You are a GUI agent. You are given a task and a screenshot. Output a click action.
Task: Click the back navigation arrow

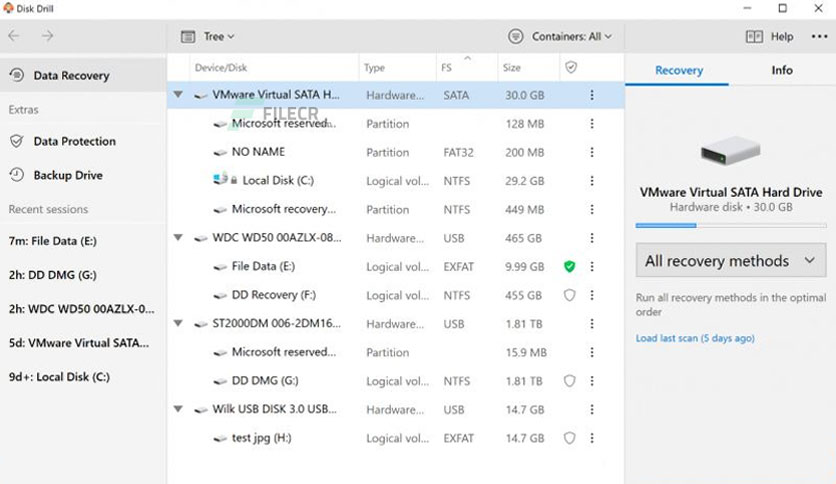(14, 36)
